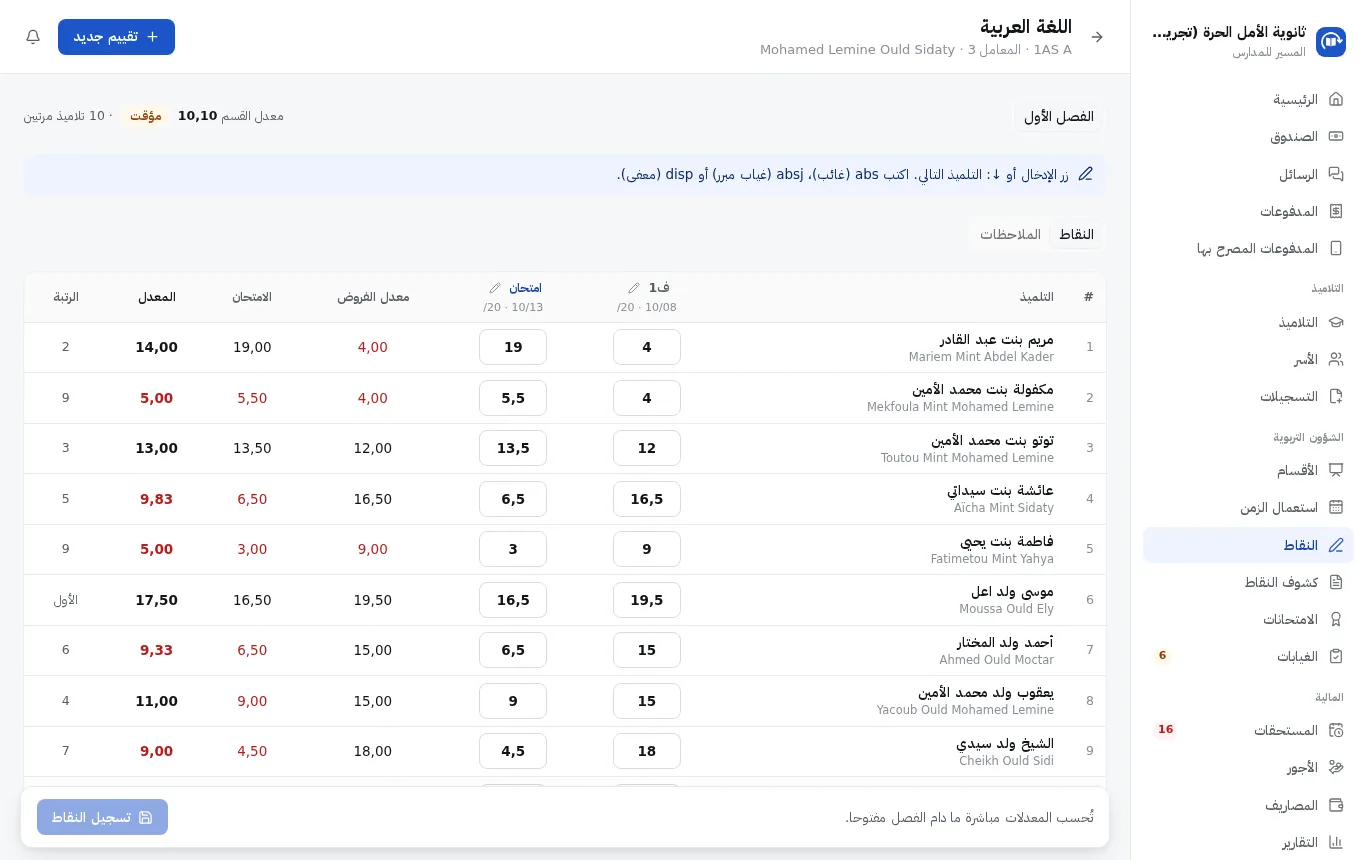
Task: Go to النقاط in the sidebar
Action: point(1248,545)
